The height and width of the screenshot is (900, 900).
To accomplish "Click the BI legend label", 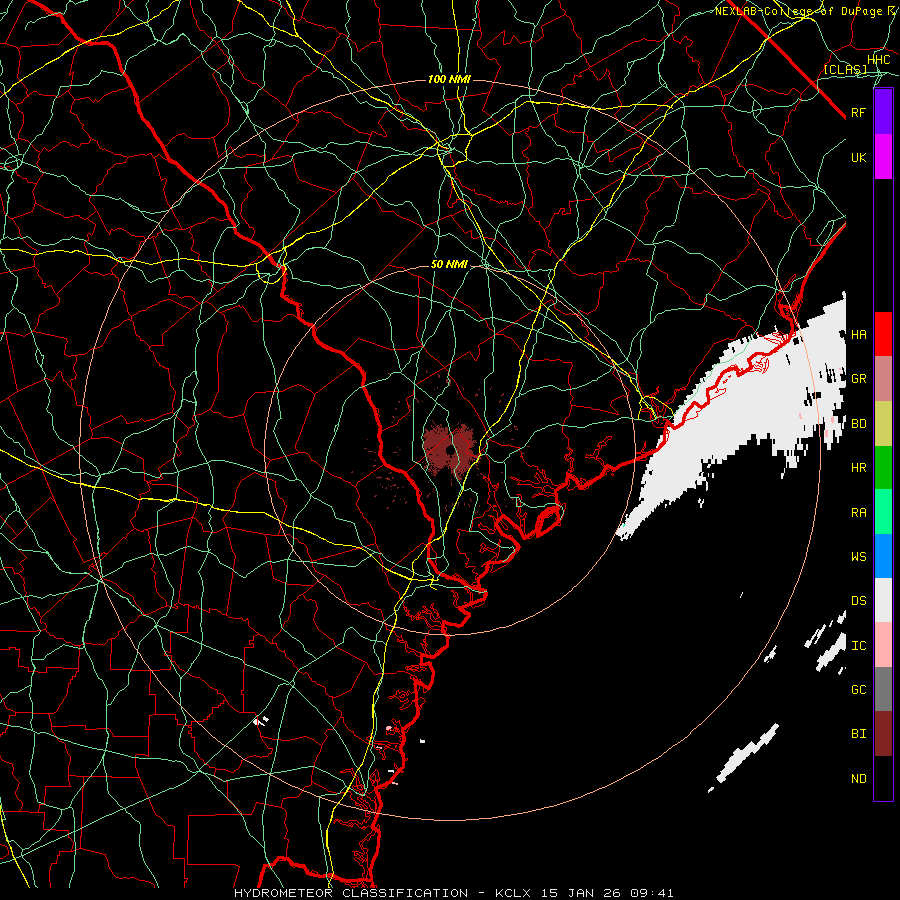I will coord(858,734).
